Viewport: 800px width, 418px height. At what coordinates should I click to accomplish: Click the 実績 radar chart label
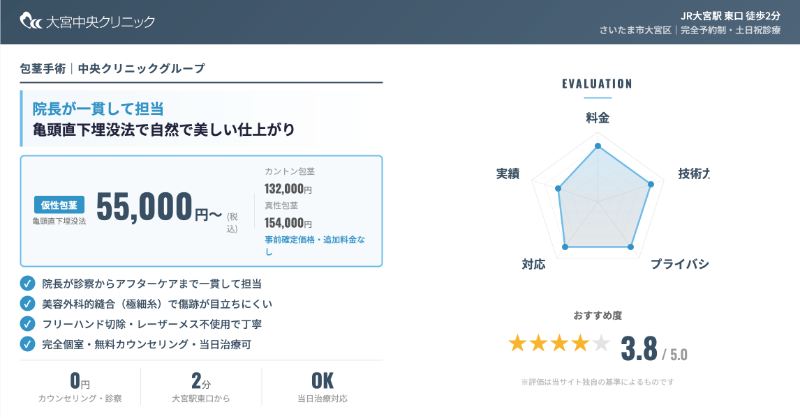507,173
